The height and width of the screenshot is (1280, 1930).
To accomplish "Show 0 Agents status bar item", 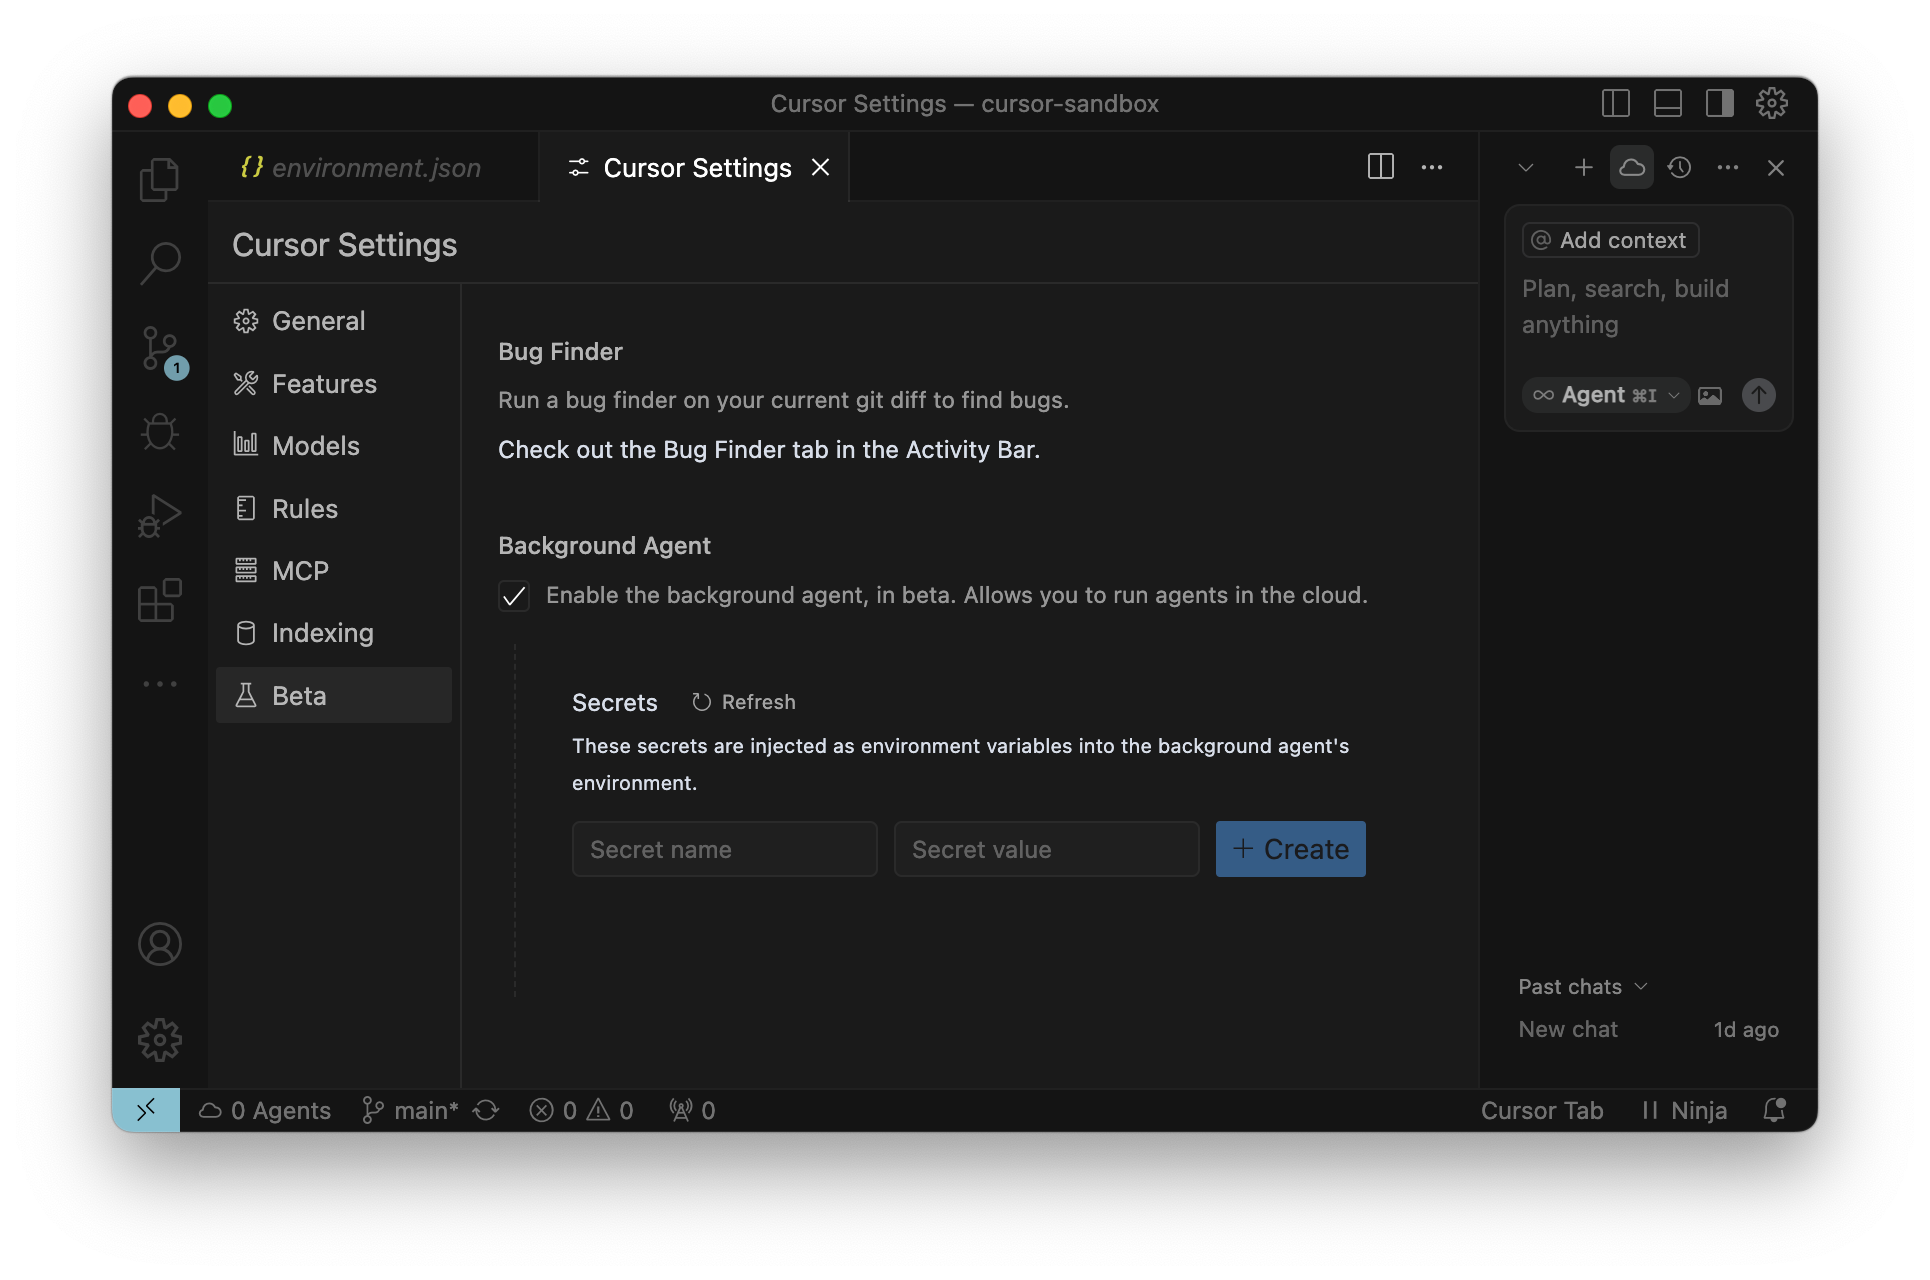I will pyautogui.click(x=265, y=1110).
